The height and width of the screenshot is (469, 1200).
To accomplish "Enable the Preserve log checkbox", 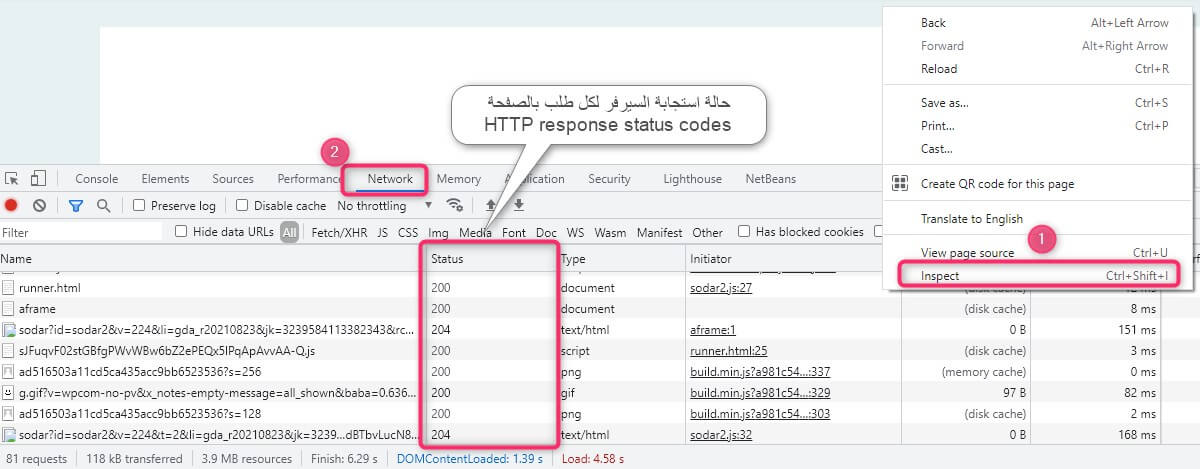I will pyautogui.click(x=141, y=206).
